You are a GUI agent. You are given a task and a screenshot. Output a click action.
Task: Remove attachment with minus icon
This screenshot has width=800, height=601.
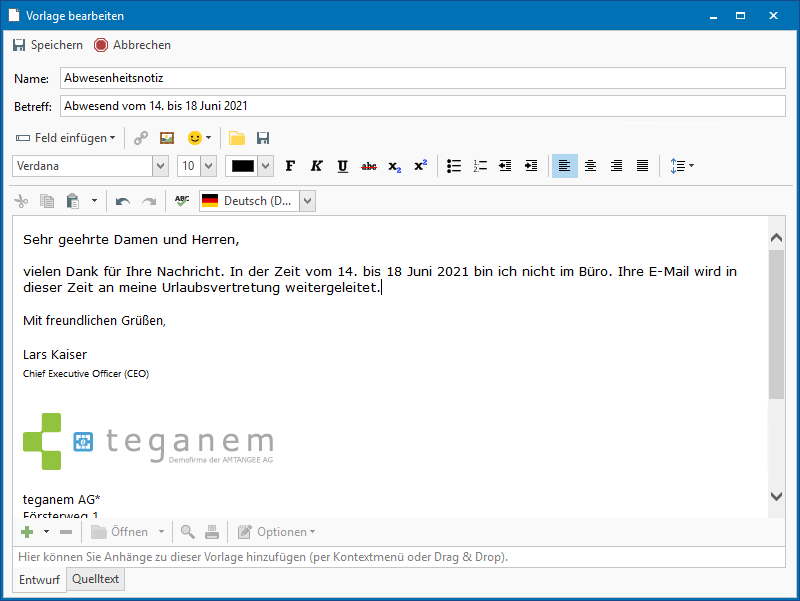coord(66,532)
